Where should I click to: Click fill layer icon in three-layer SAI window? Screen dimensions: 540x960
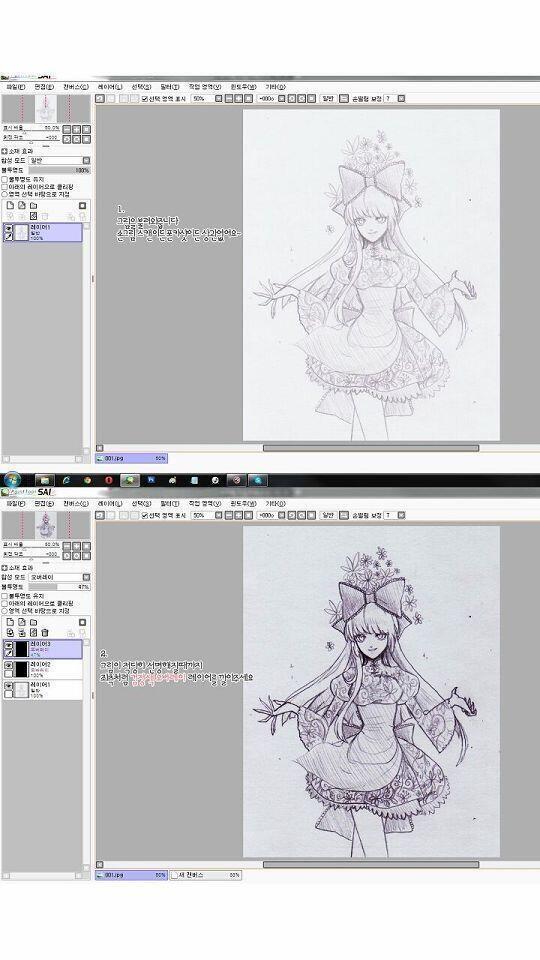[33, 632]
